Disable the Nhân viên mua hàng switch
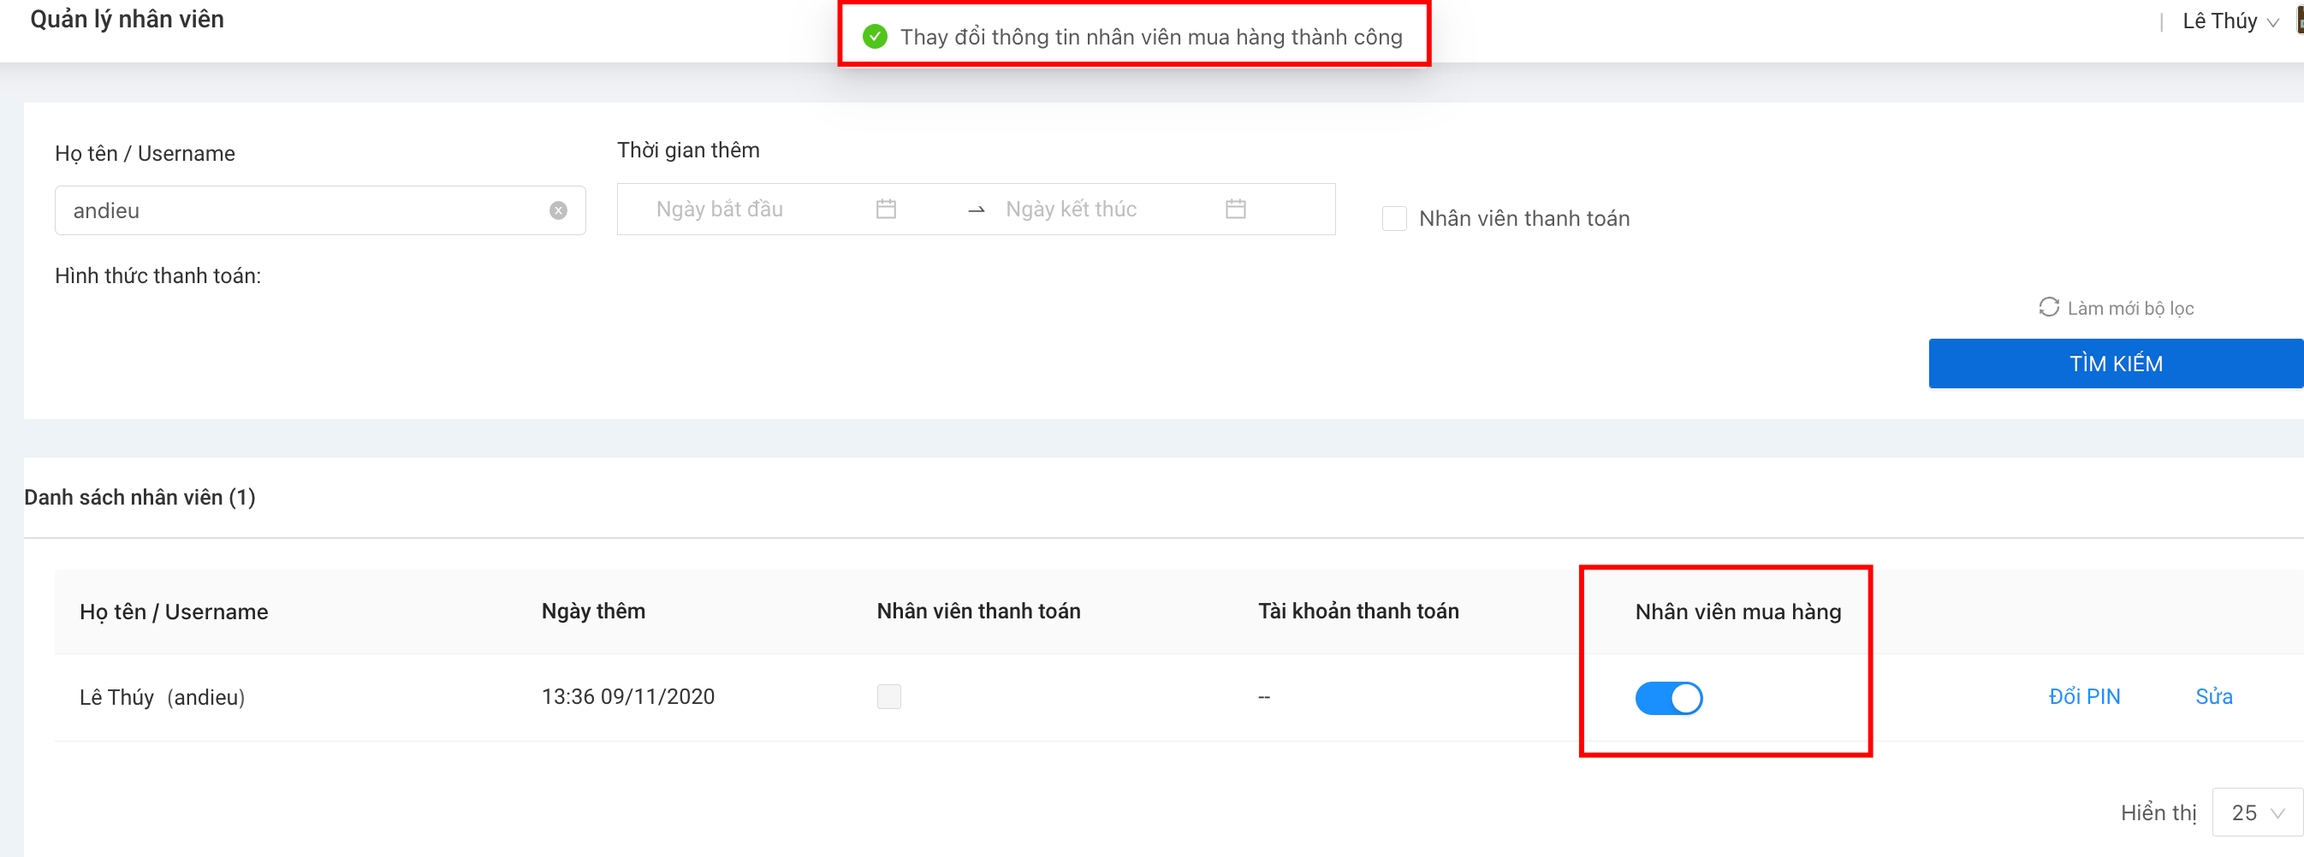This screenshot has height=857, width=2304. 1668,697
